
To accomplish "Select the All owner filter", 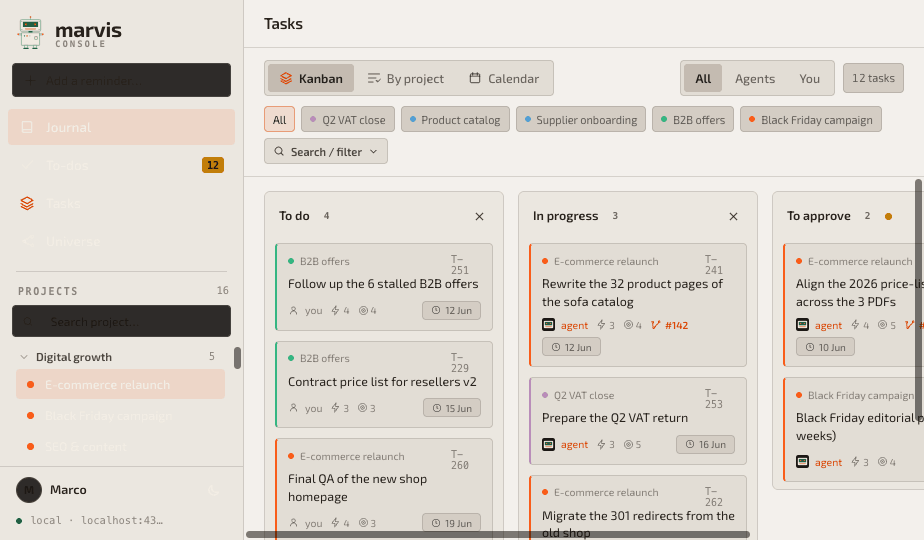I will (703, 78).
